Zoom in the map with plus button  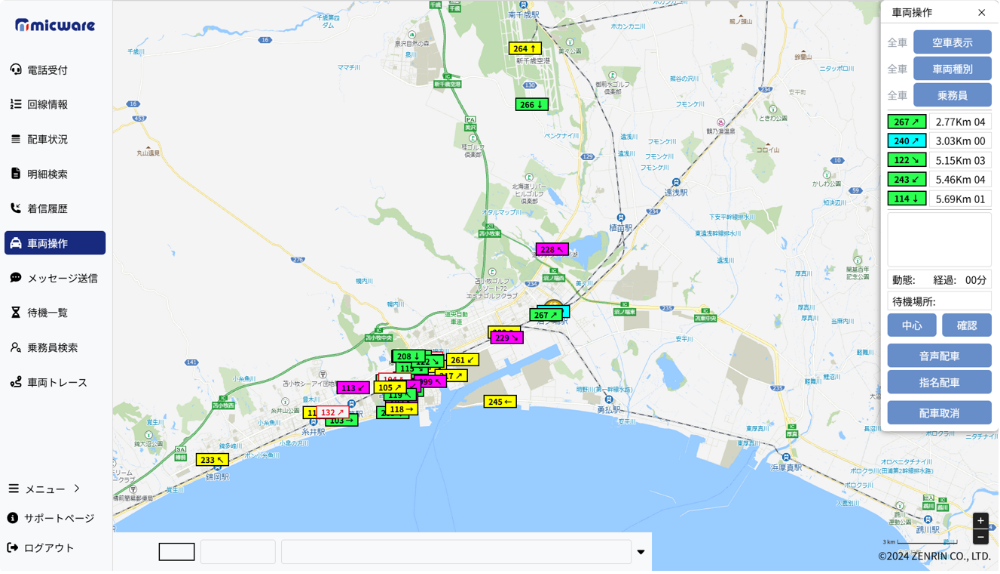click(x=980, y=521)
